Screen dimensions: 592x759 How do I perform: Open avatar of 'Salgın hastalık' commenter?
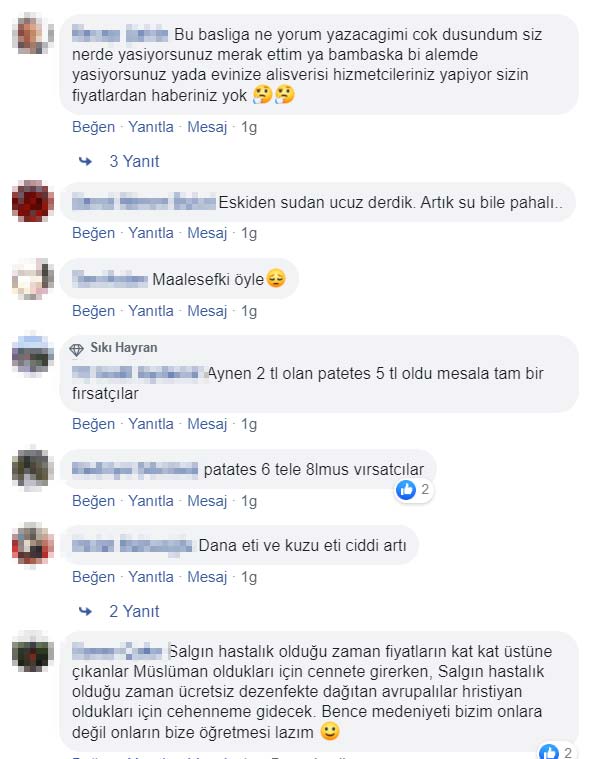click(x=33, y=652)
